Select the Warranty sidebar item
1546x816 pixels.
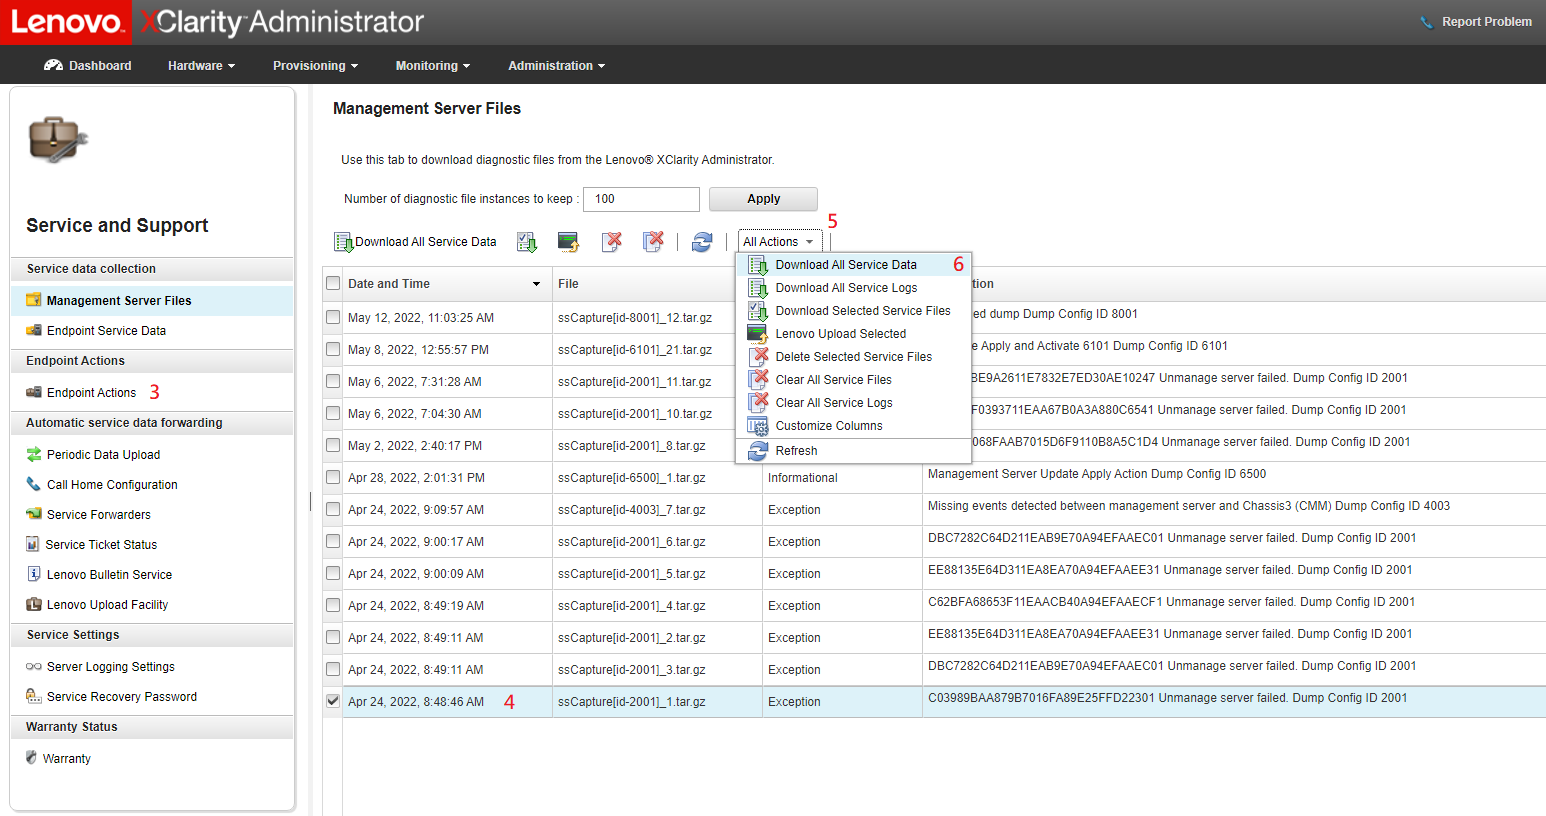[x=66, y=758]
